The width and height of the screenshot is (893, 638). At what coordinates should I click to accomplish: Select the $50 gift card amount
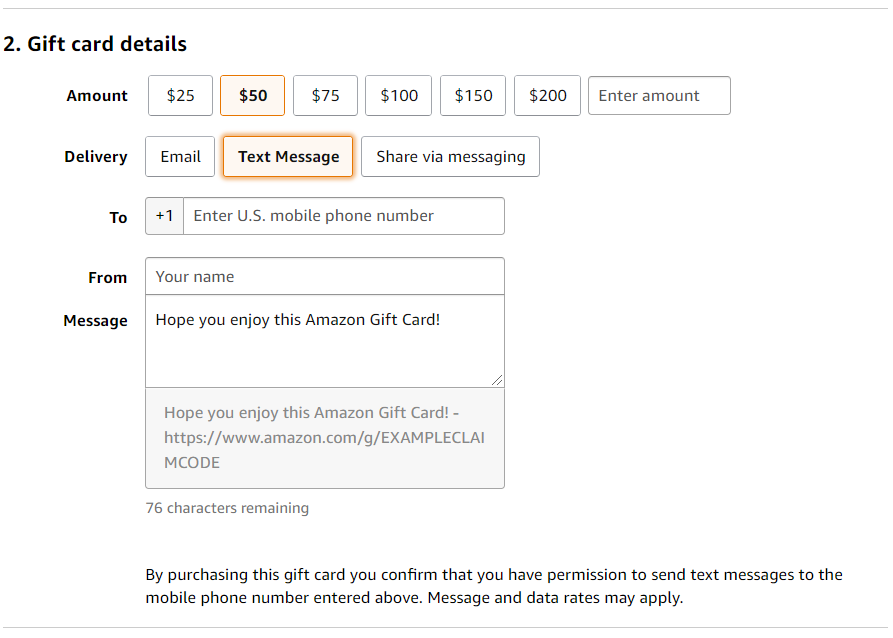coord(252,95)
